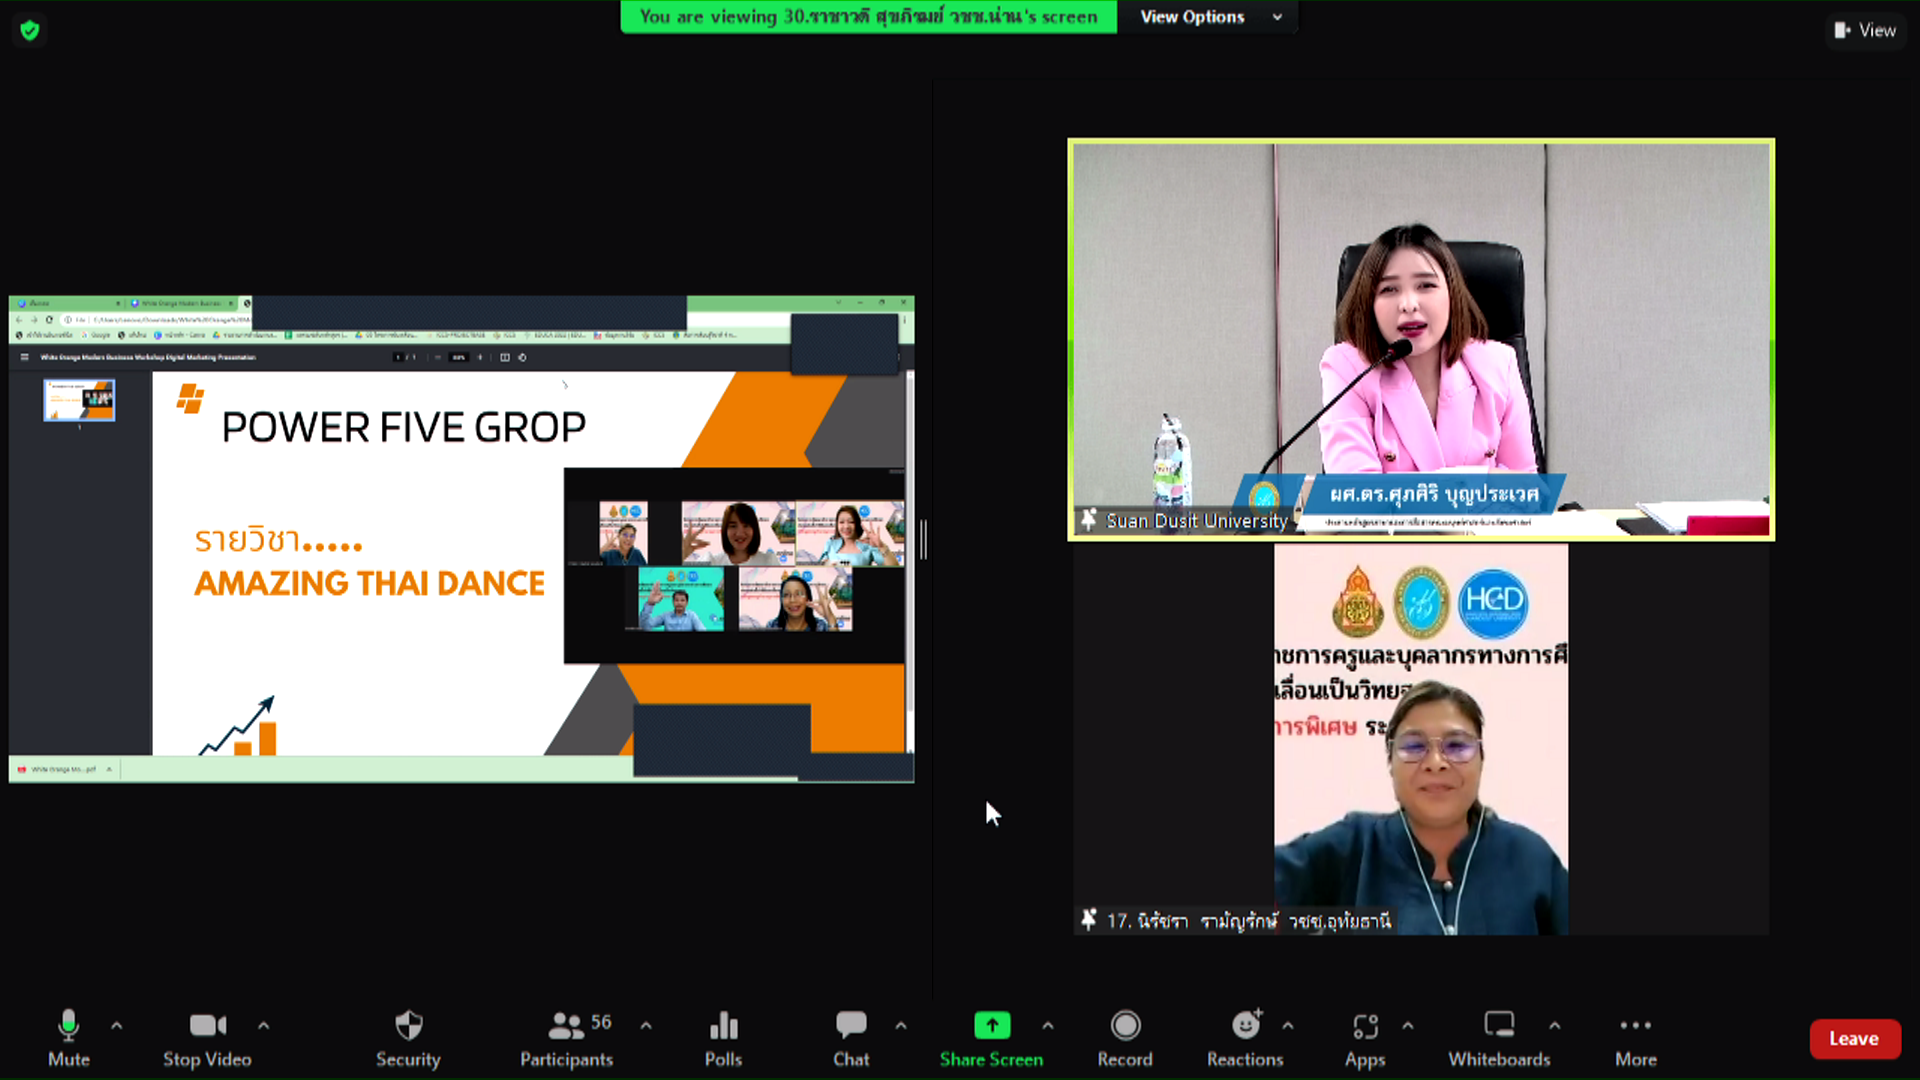Open the Chat panel
1920x1080 pixels.
click(x=851, y=1037)
